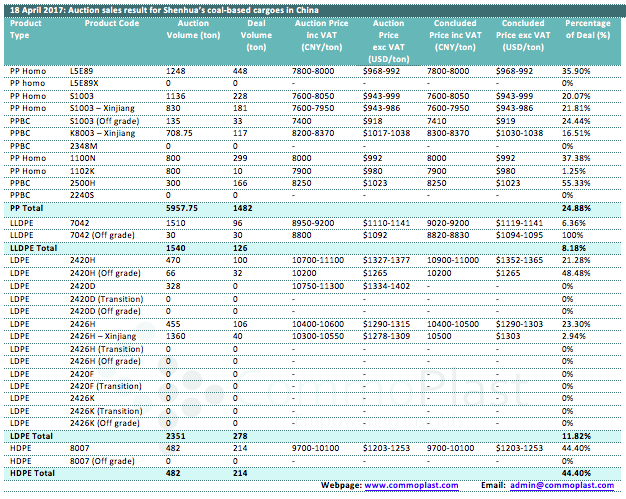626x499 pixels.
Task: Select the LDPE Total row label
Action: [x=30, y=437]
